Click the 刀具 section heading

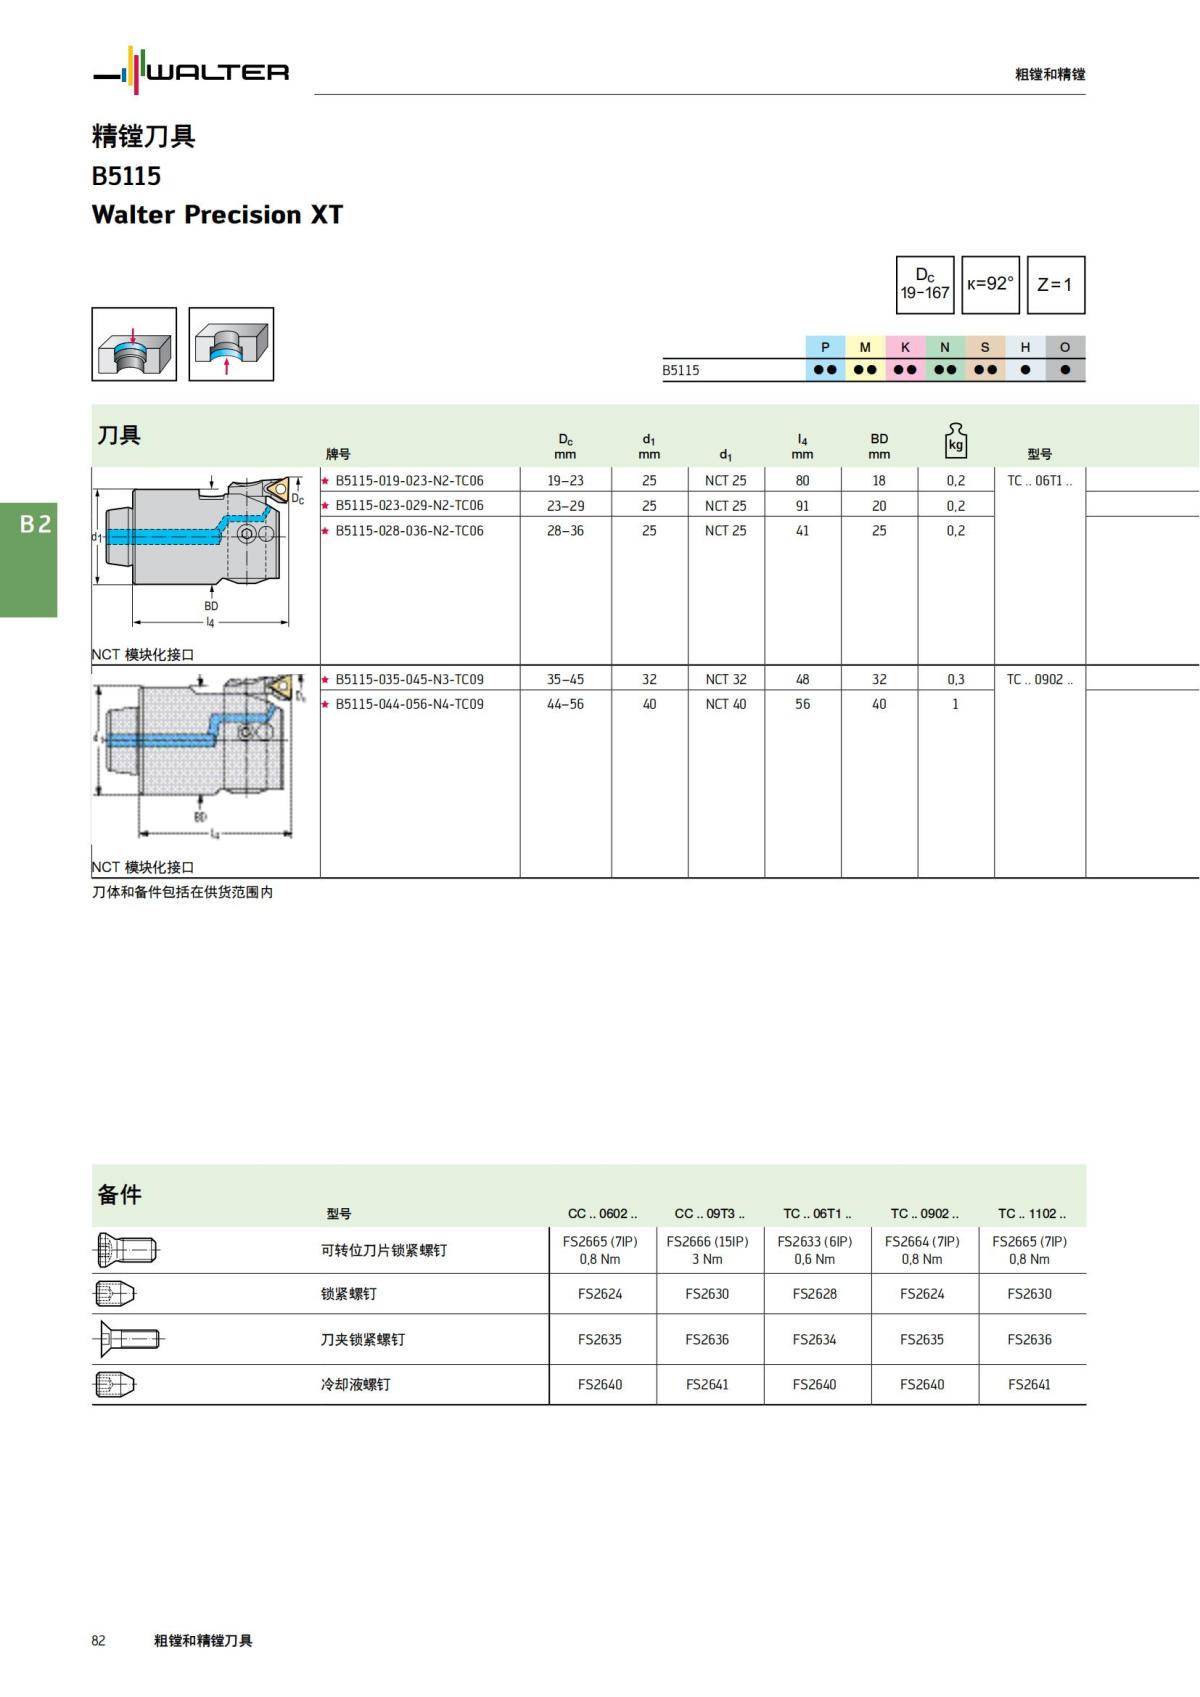pyautogui.click(x=119, y=435)
